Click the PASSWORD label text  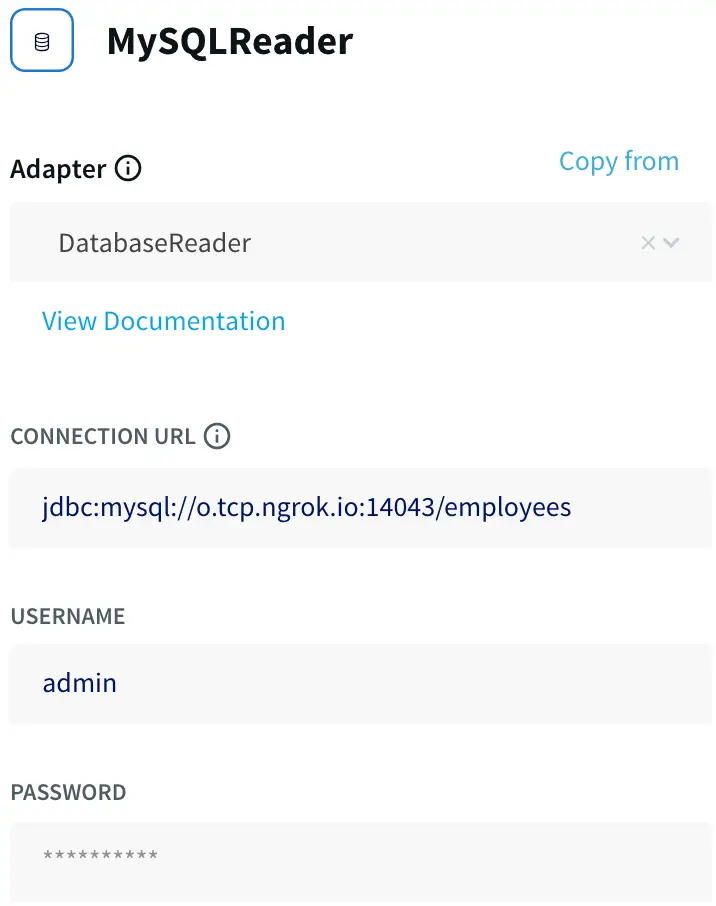pos(68,793)
